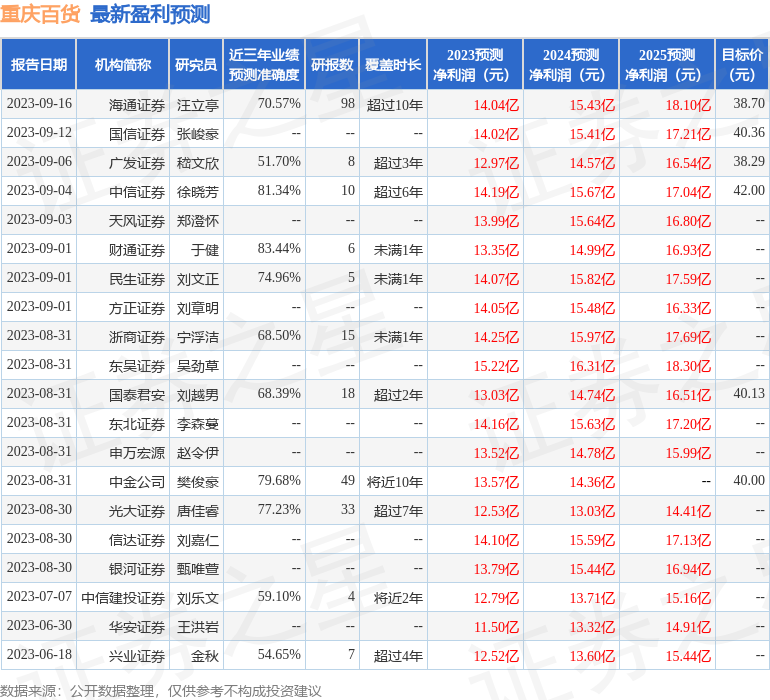Select researcher 汪立亭
The height and width of the screenshot is (700, 770).
click(198, 105)
